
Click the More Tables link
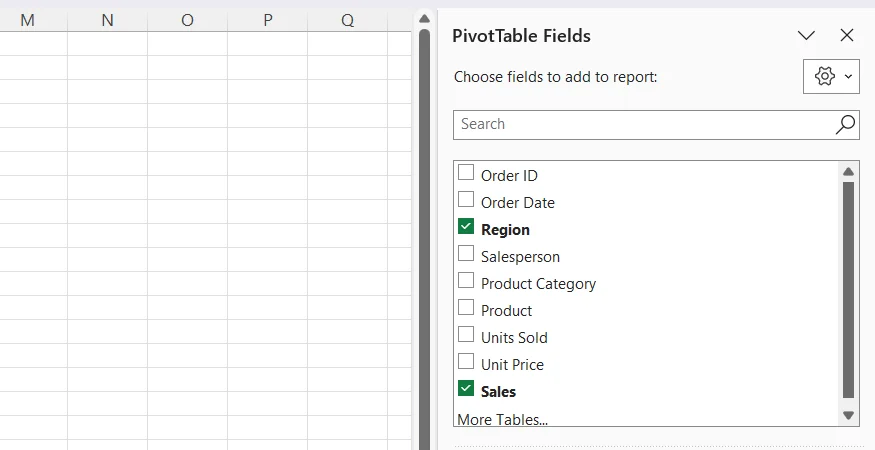(502, 419)
